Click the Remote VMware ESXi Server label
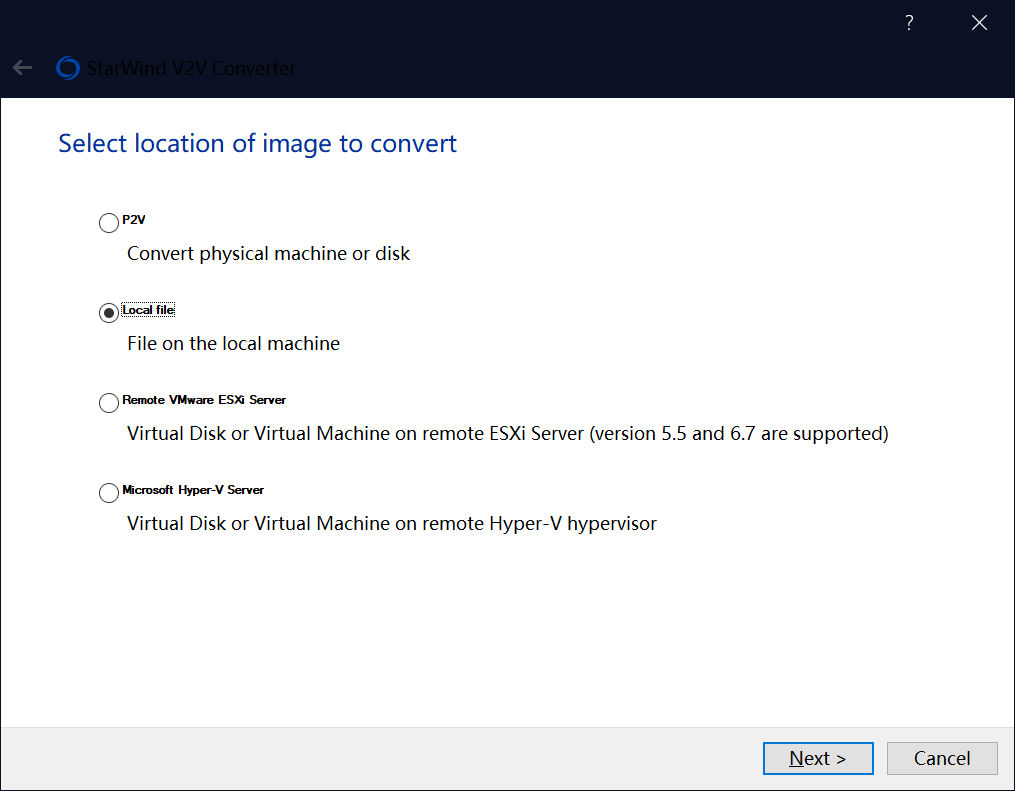This screenshot has height=791, width=1015. point(204,400)
